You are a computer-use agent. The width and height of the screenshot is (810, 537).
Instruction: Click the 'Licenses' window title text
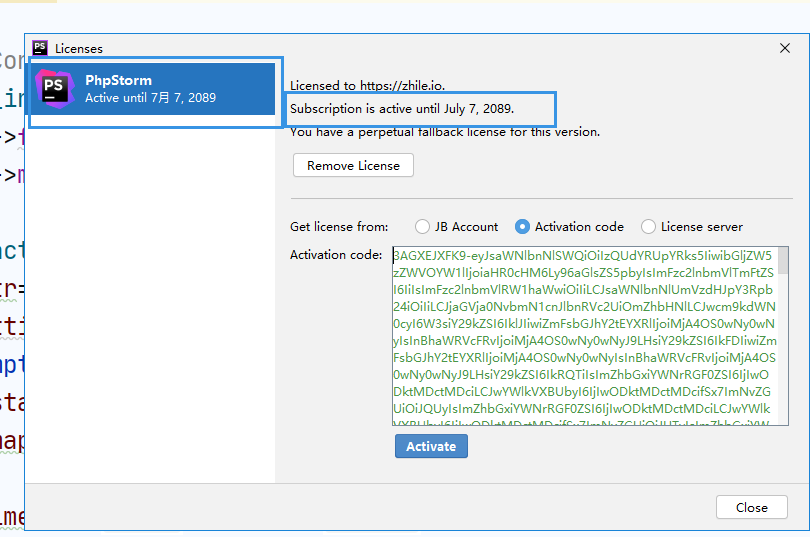79,49
